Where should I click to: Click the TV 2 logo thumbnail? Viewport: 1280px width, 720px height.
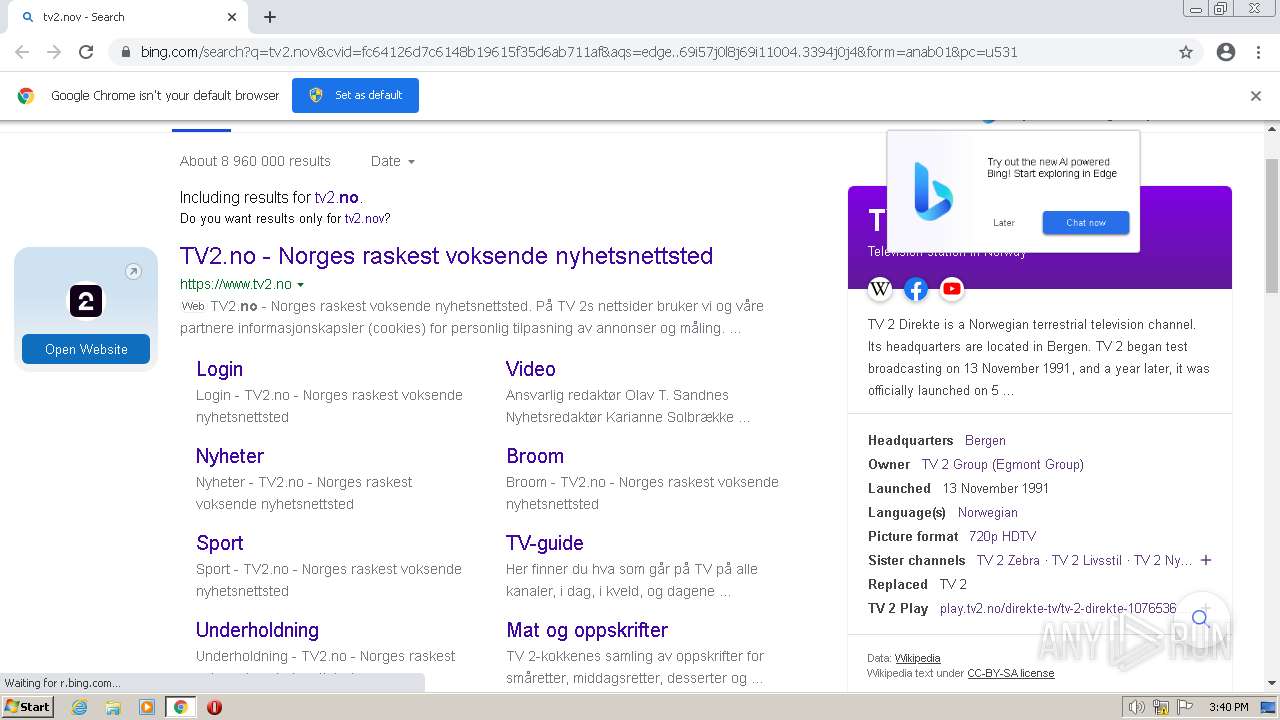[x=86, y=301]
